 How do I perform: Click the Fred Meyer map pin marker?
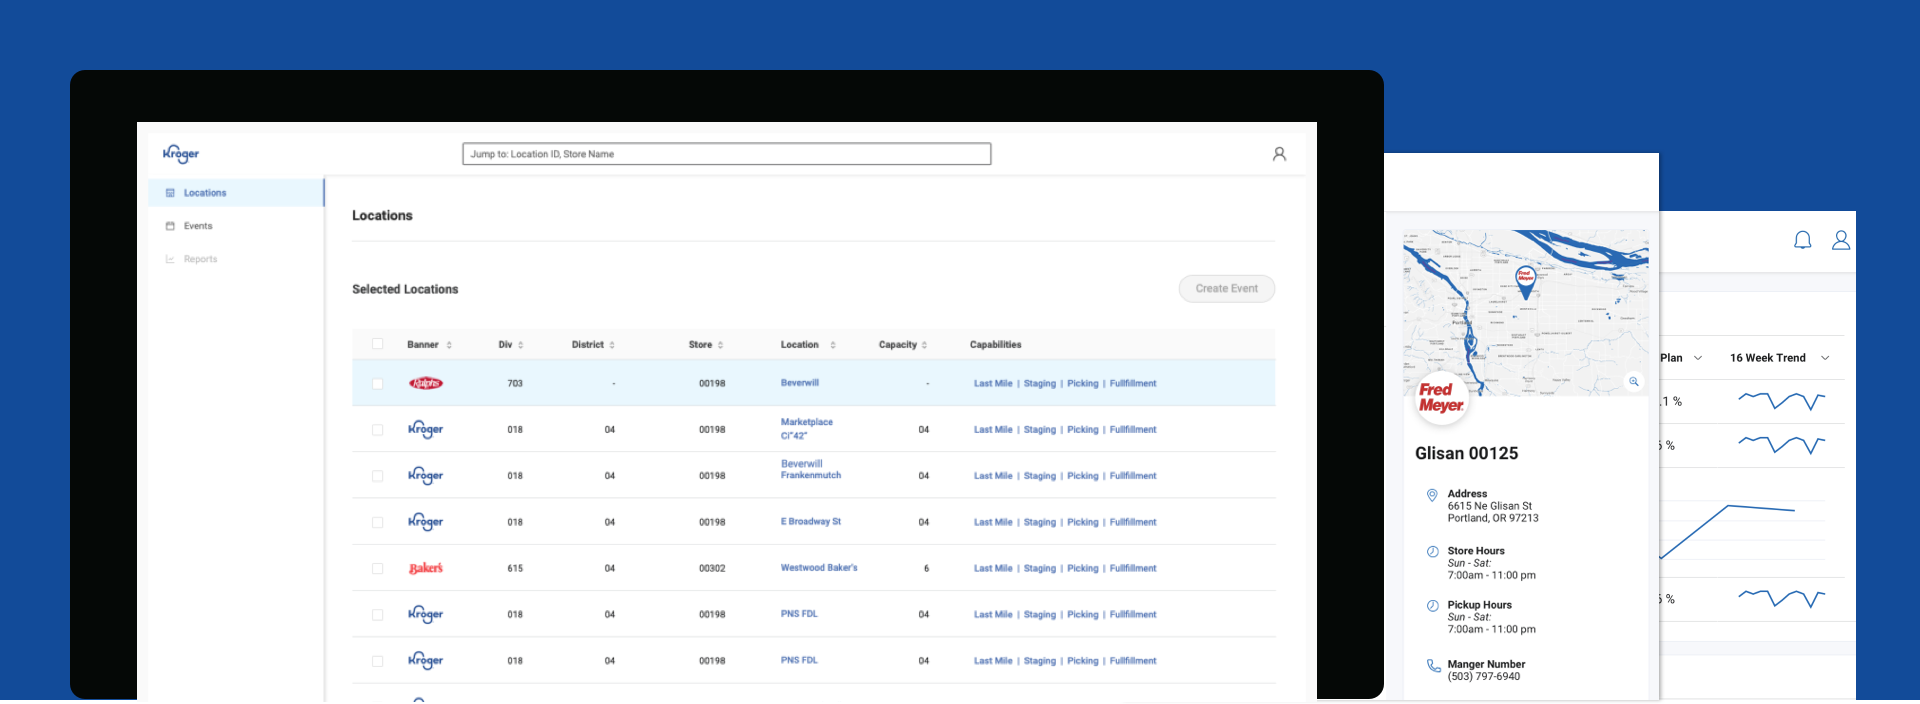[x=1525, y=281]
